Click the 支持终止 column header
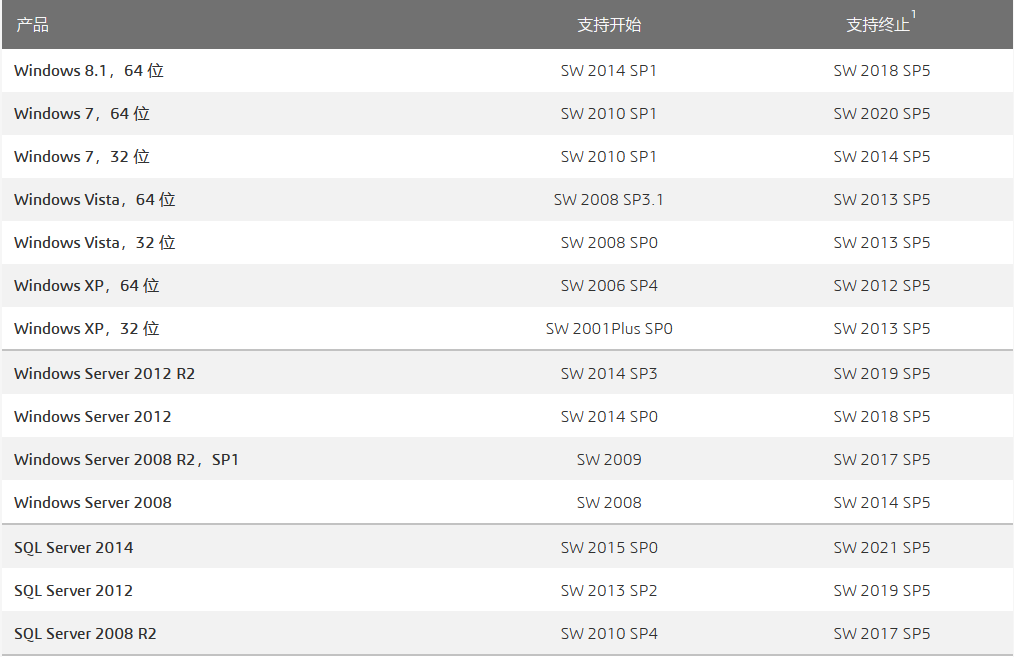The height and width of the screenshot is (657, 1014). (x=878, y=25)
